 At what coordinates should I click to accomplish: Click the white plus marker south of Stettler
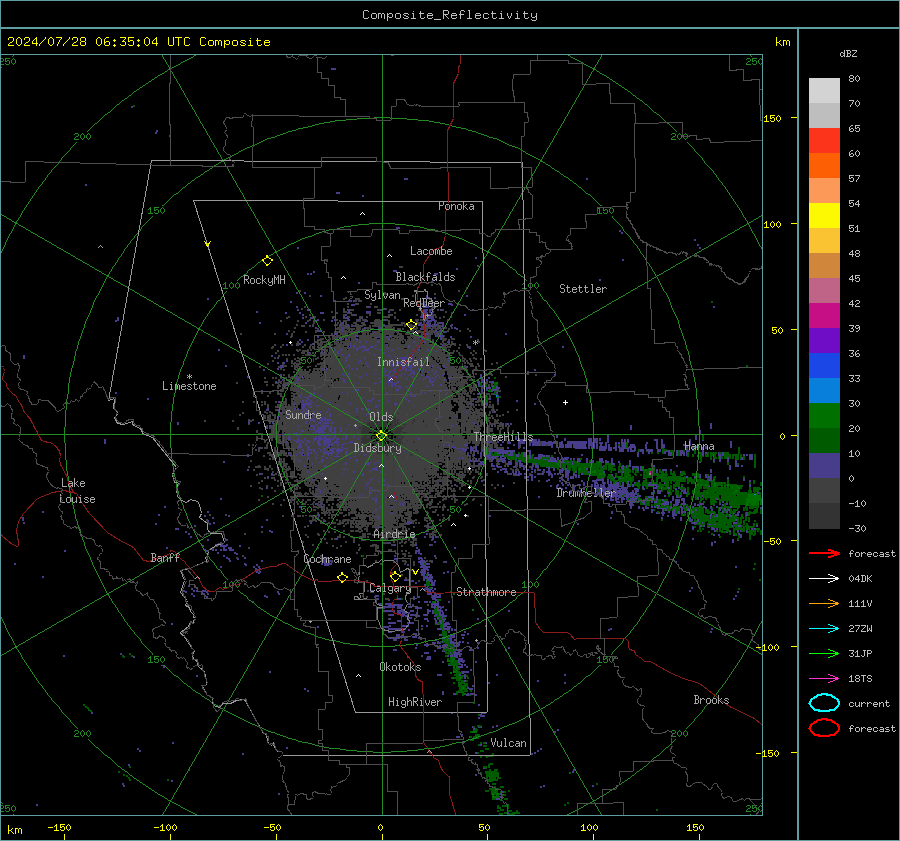(565, 402)
